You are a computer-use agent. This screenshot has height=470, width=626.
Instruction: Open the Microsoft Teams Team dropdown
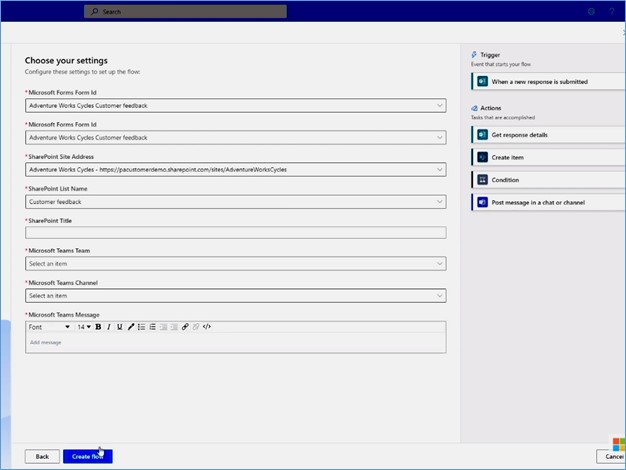(236, 264)
